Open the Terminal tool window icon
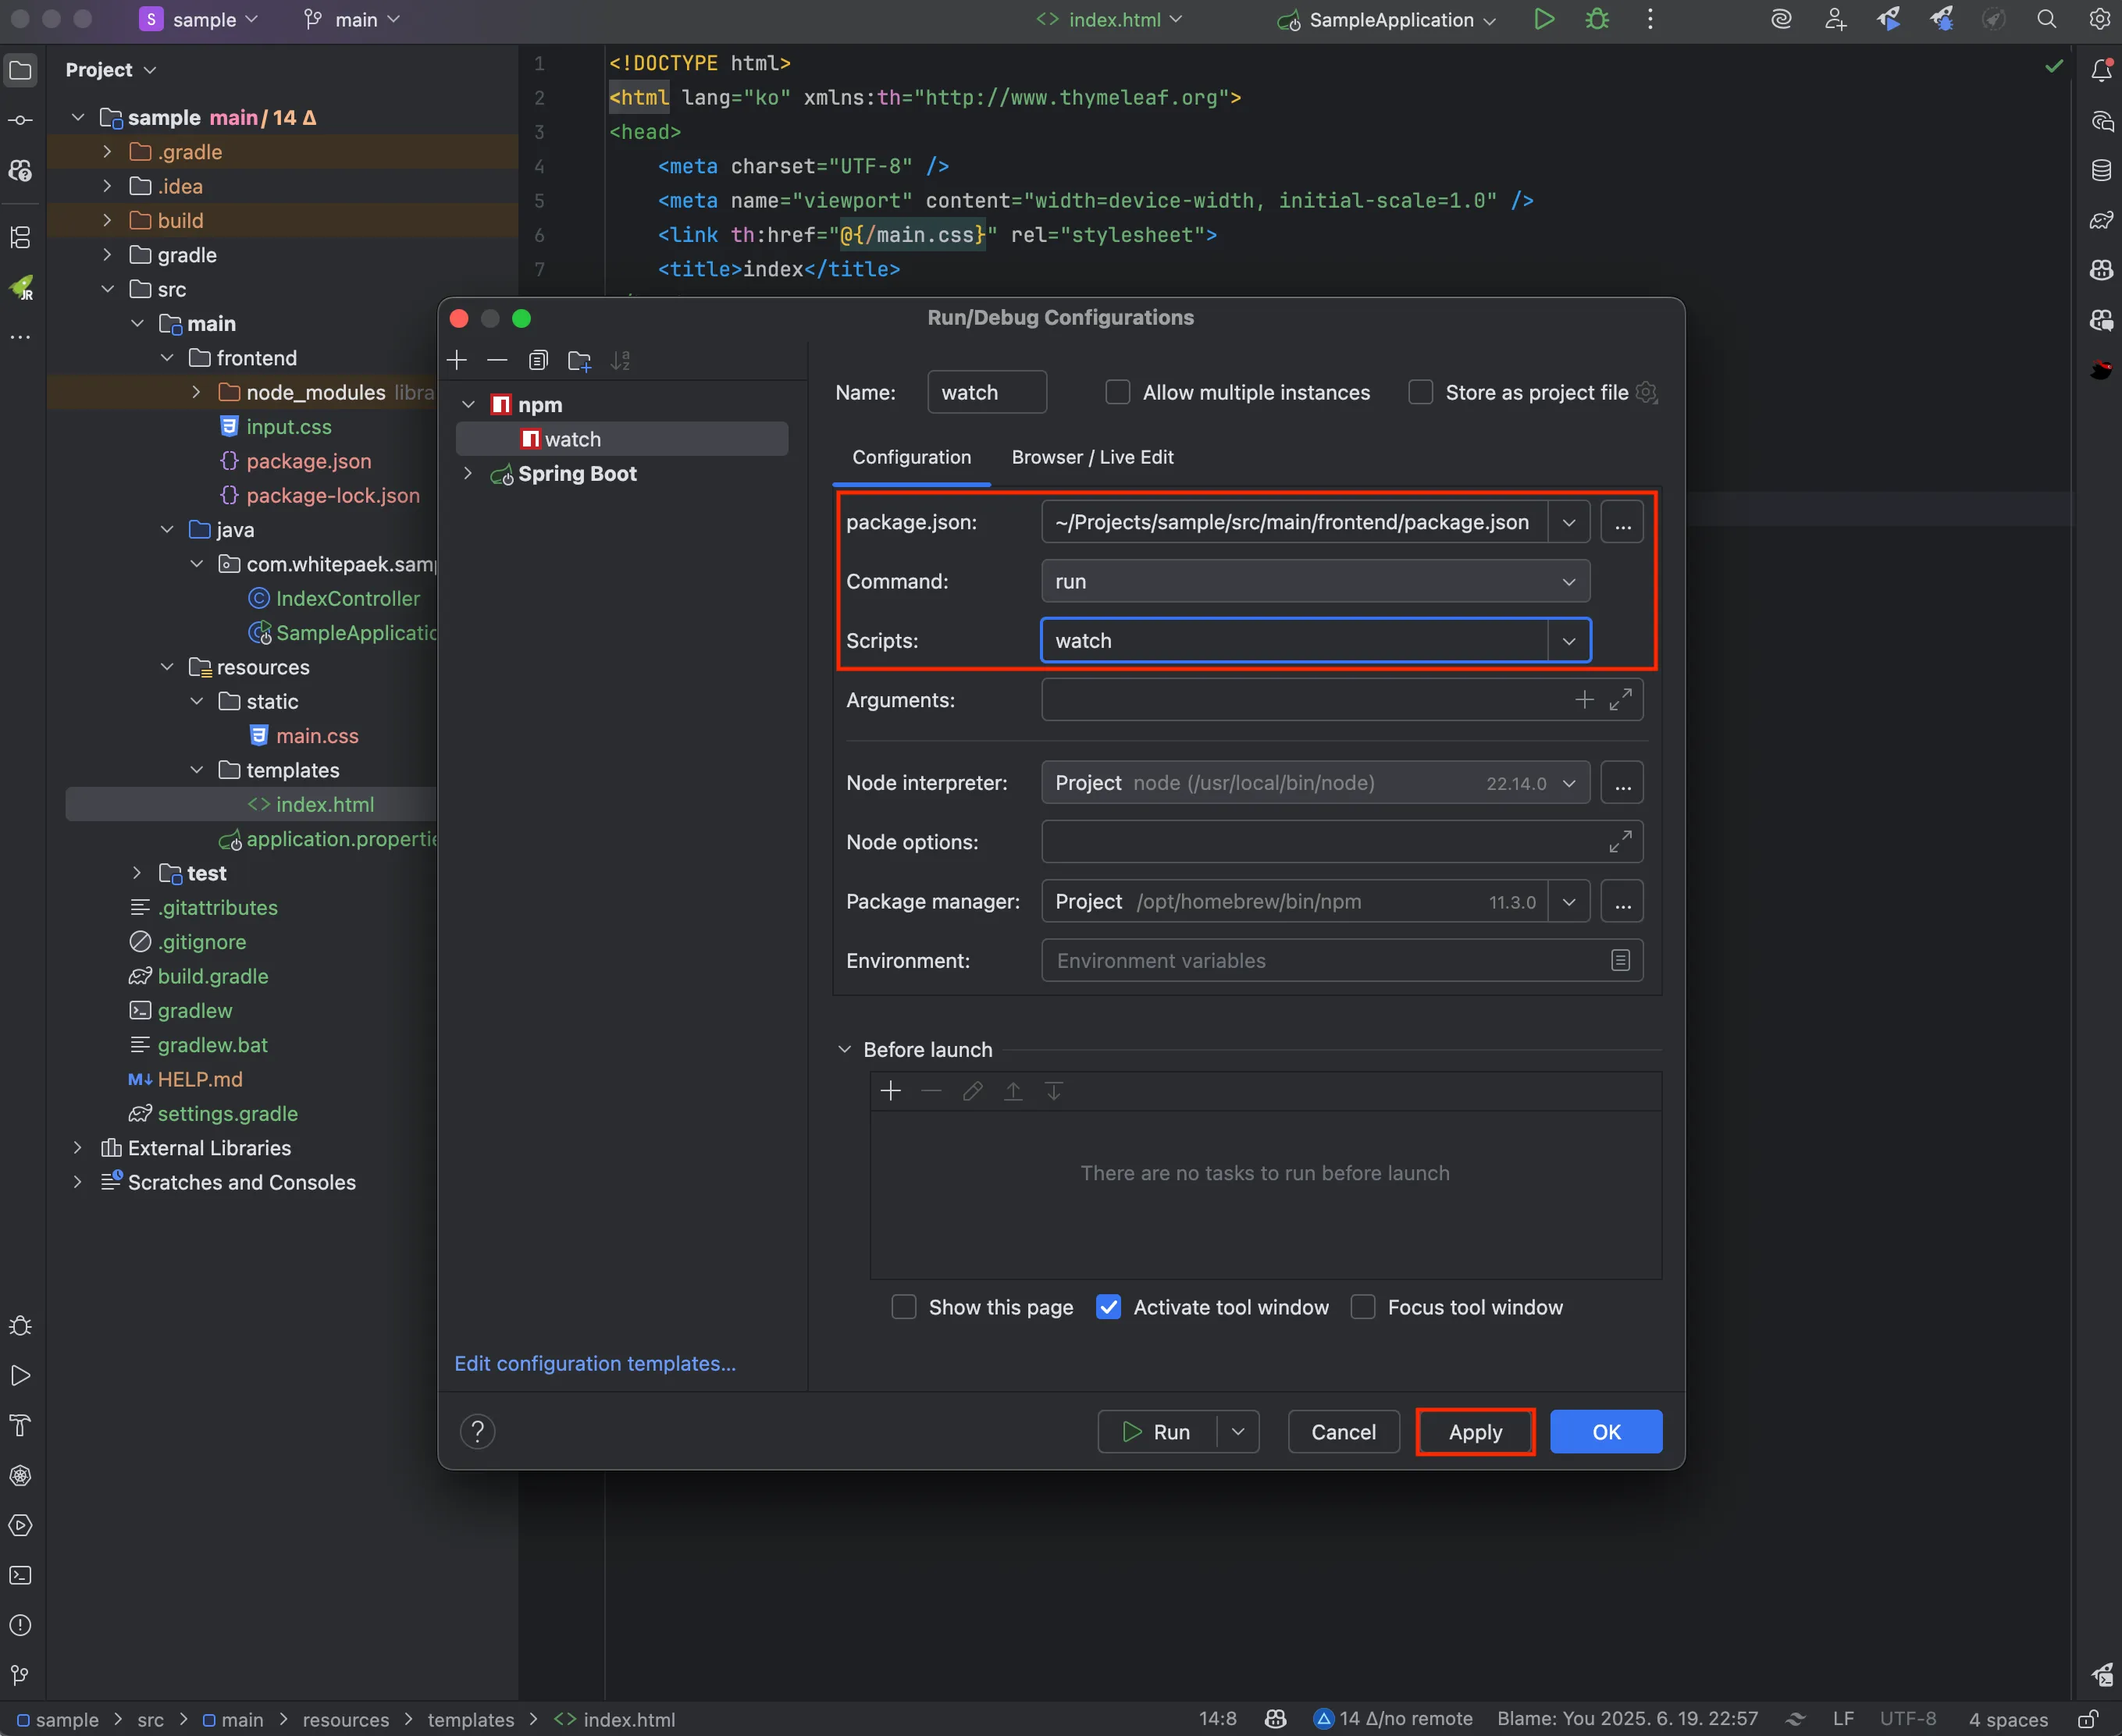The height and width of the screenshot is (1736, 2122). click(20, 1576)
